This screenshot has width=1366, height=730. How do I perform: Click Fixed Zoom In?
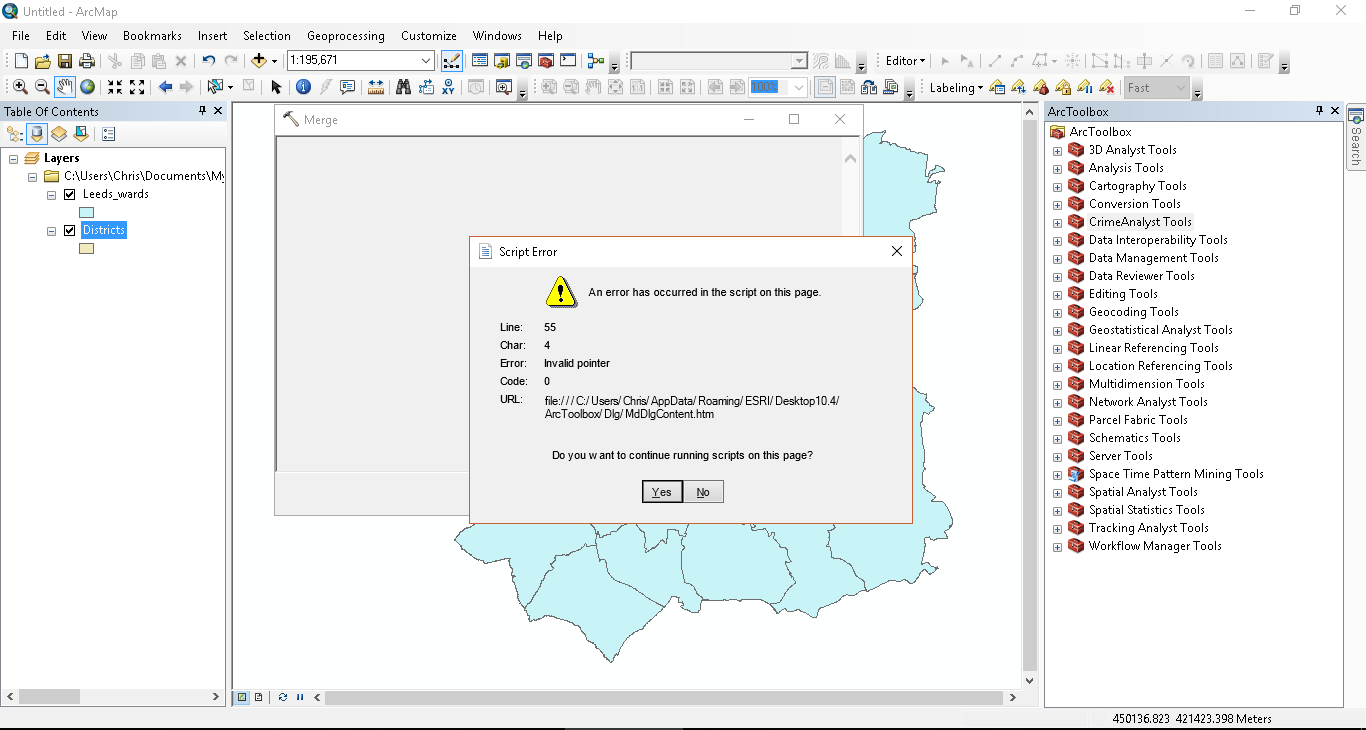(x=115, y=87)
